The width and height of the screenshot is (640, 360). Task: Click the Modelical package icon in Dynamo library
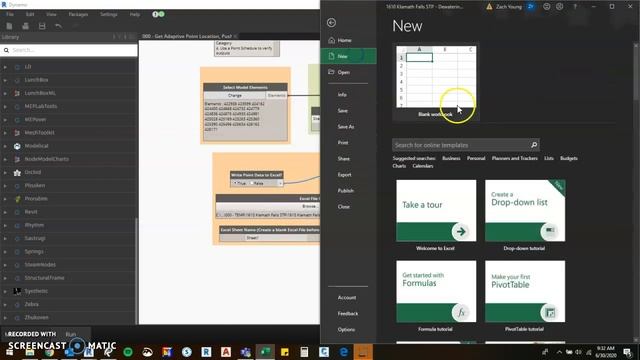click(17, 146)
